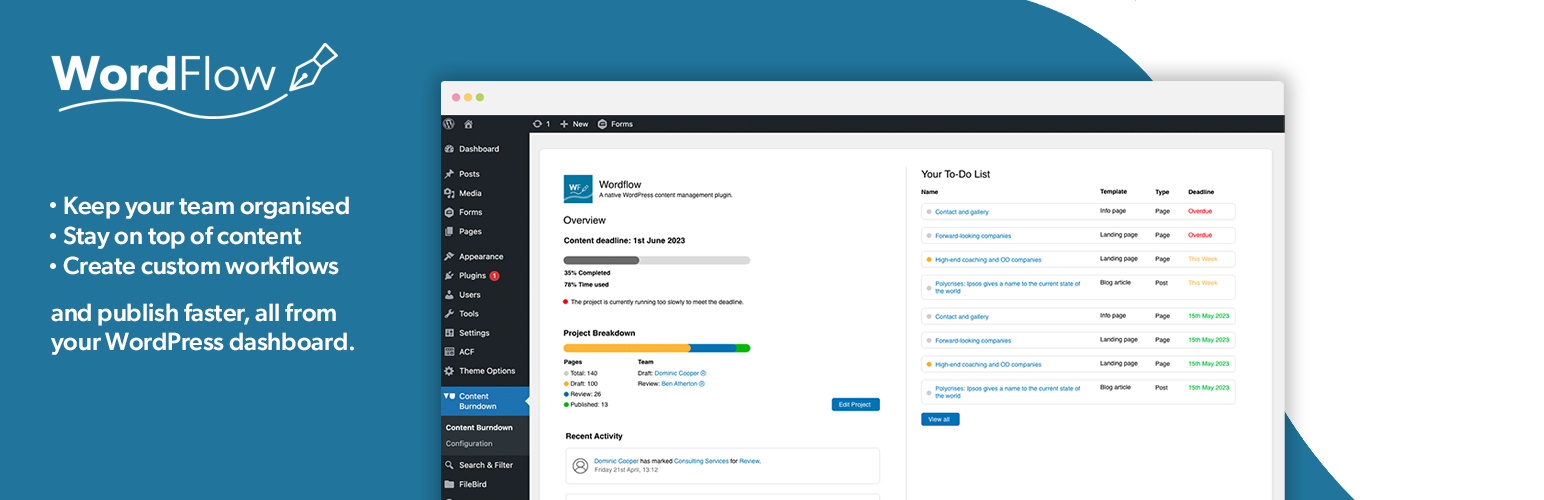Image resolution: width=1544 pixels, height=500 pixels.
Task: Click the "35% Completed" text
Action: [587, 272]
